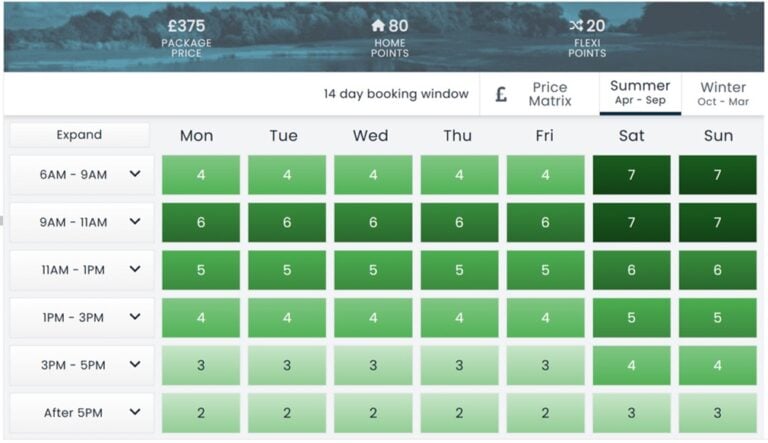Screen dimensions: 768x443
Task: Click the home icon beside Home Points
Action: (378, 25)
